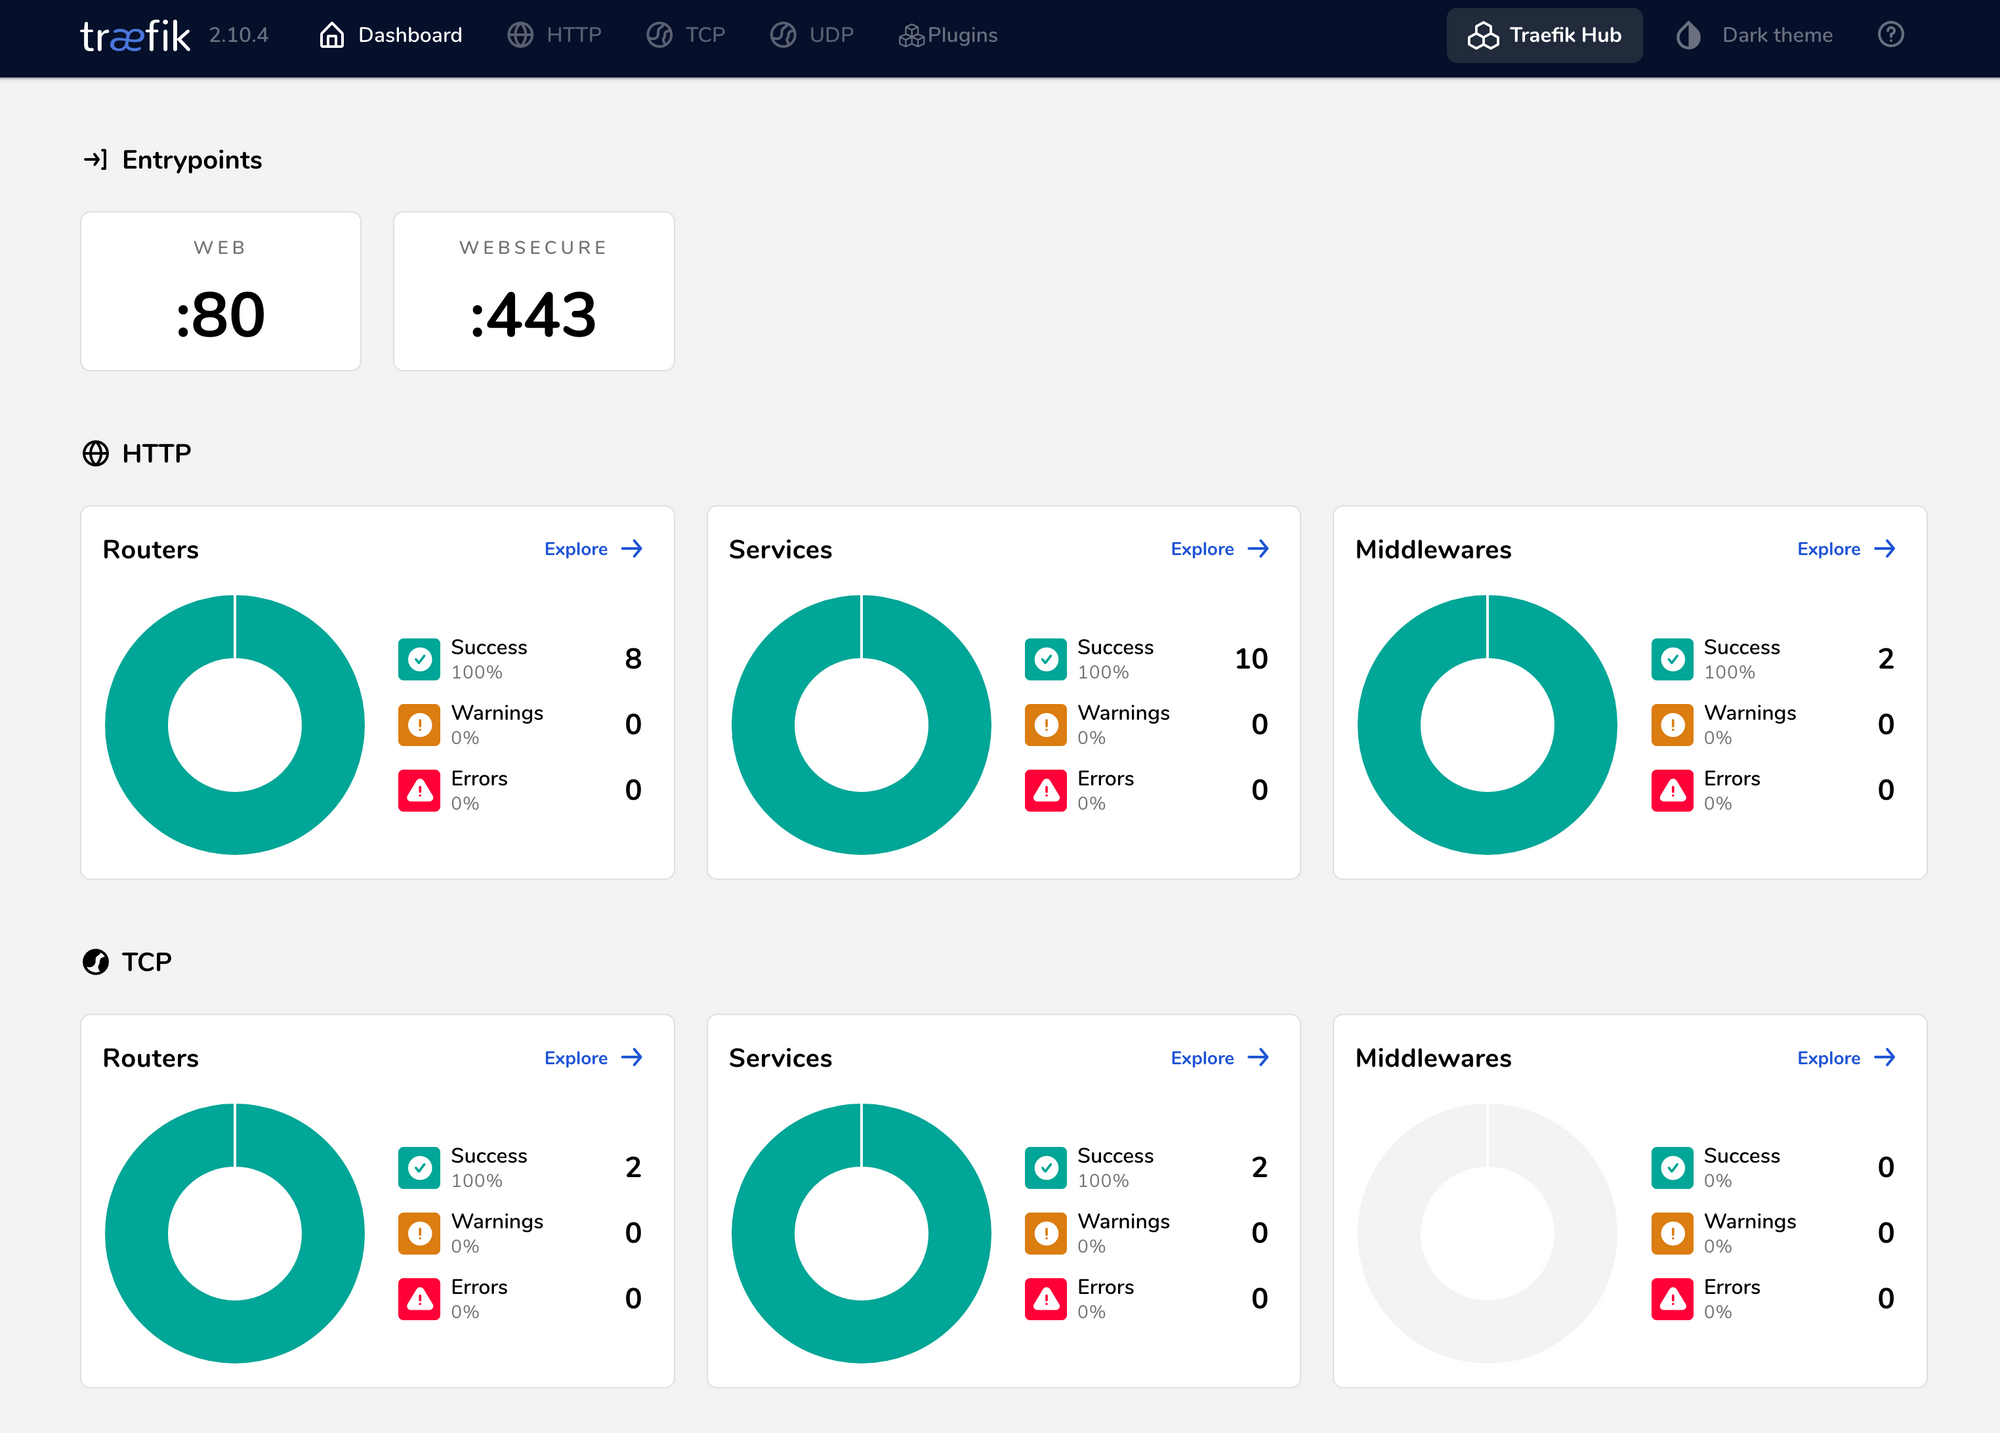
Task: Click HTTP Routers green Success check icon
Action: [419, 659]
